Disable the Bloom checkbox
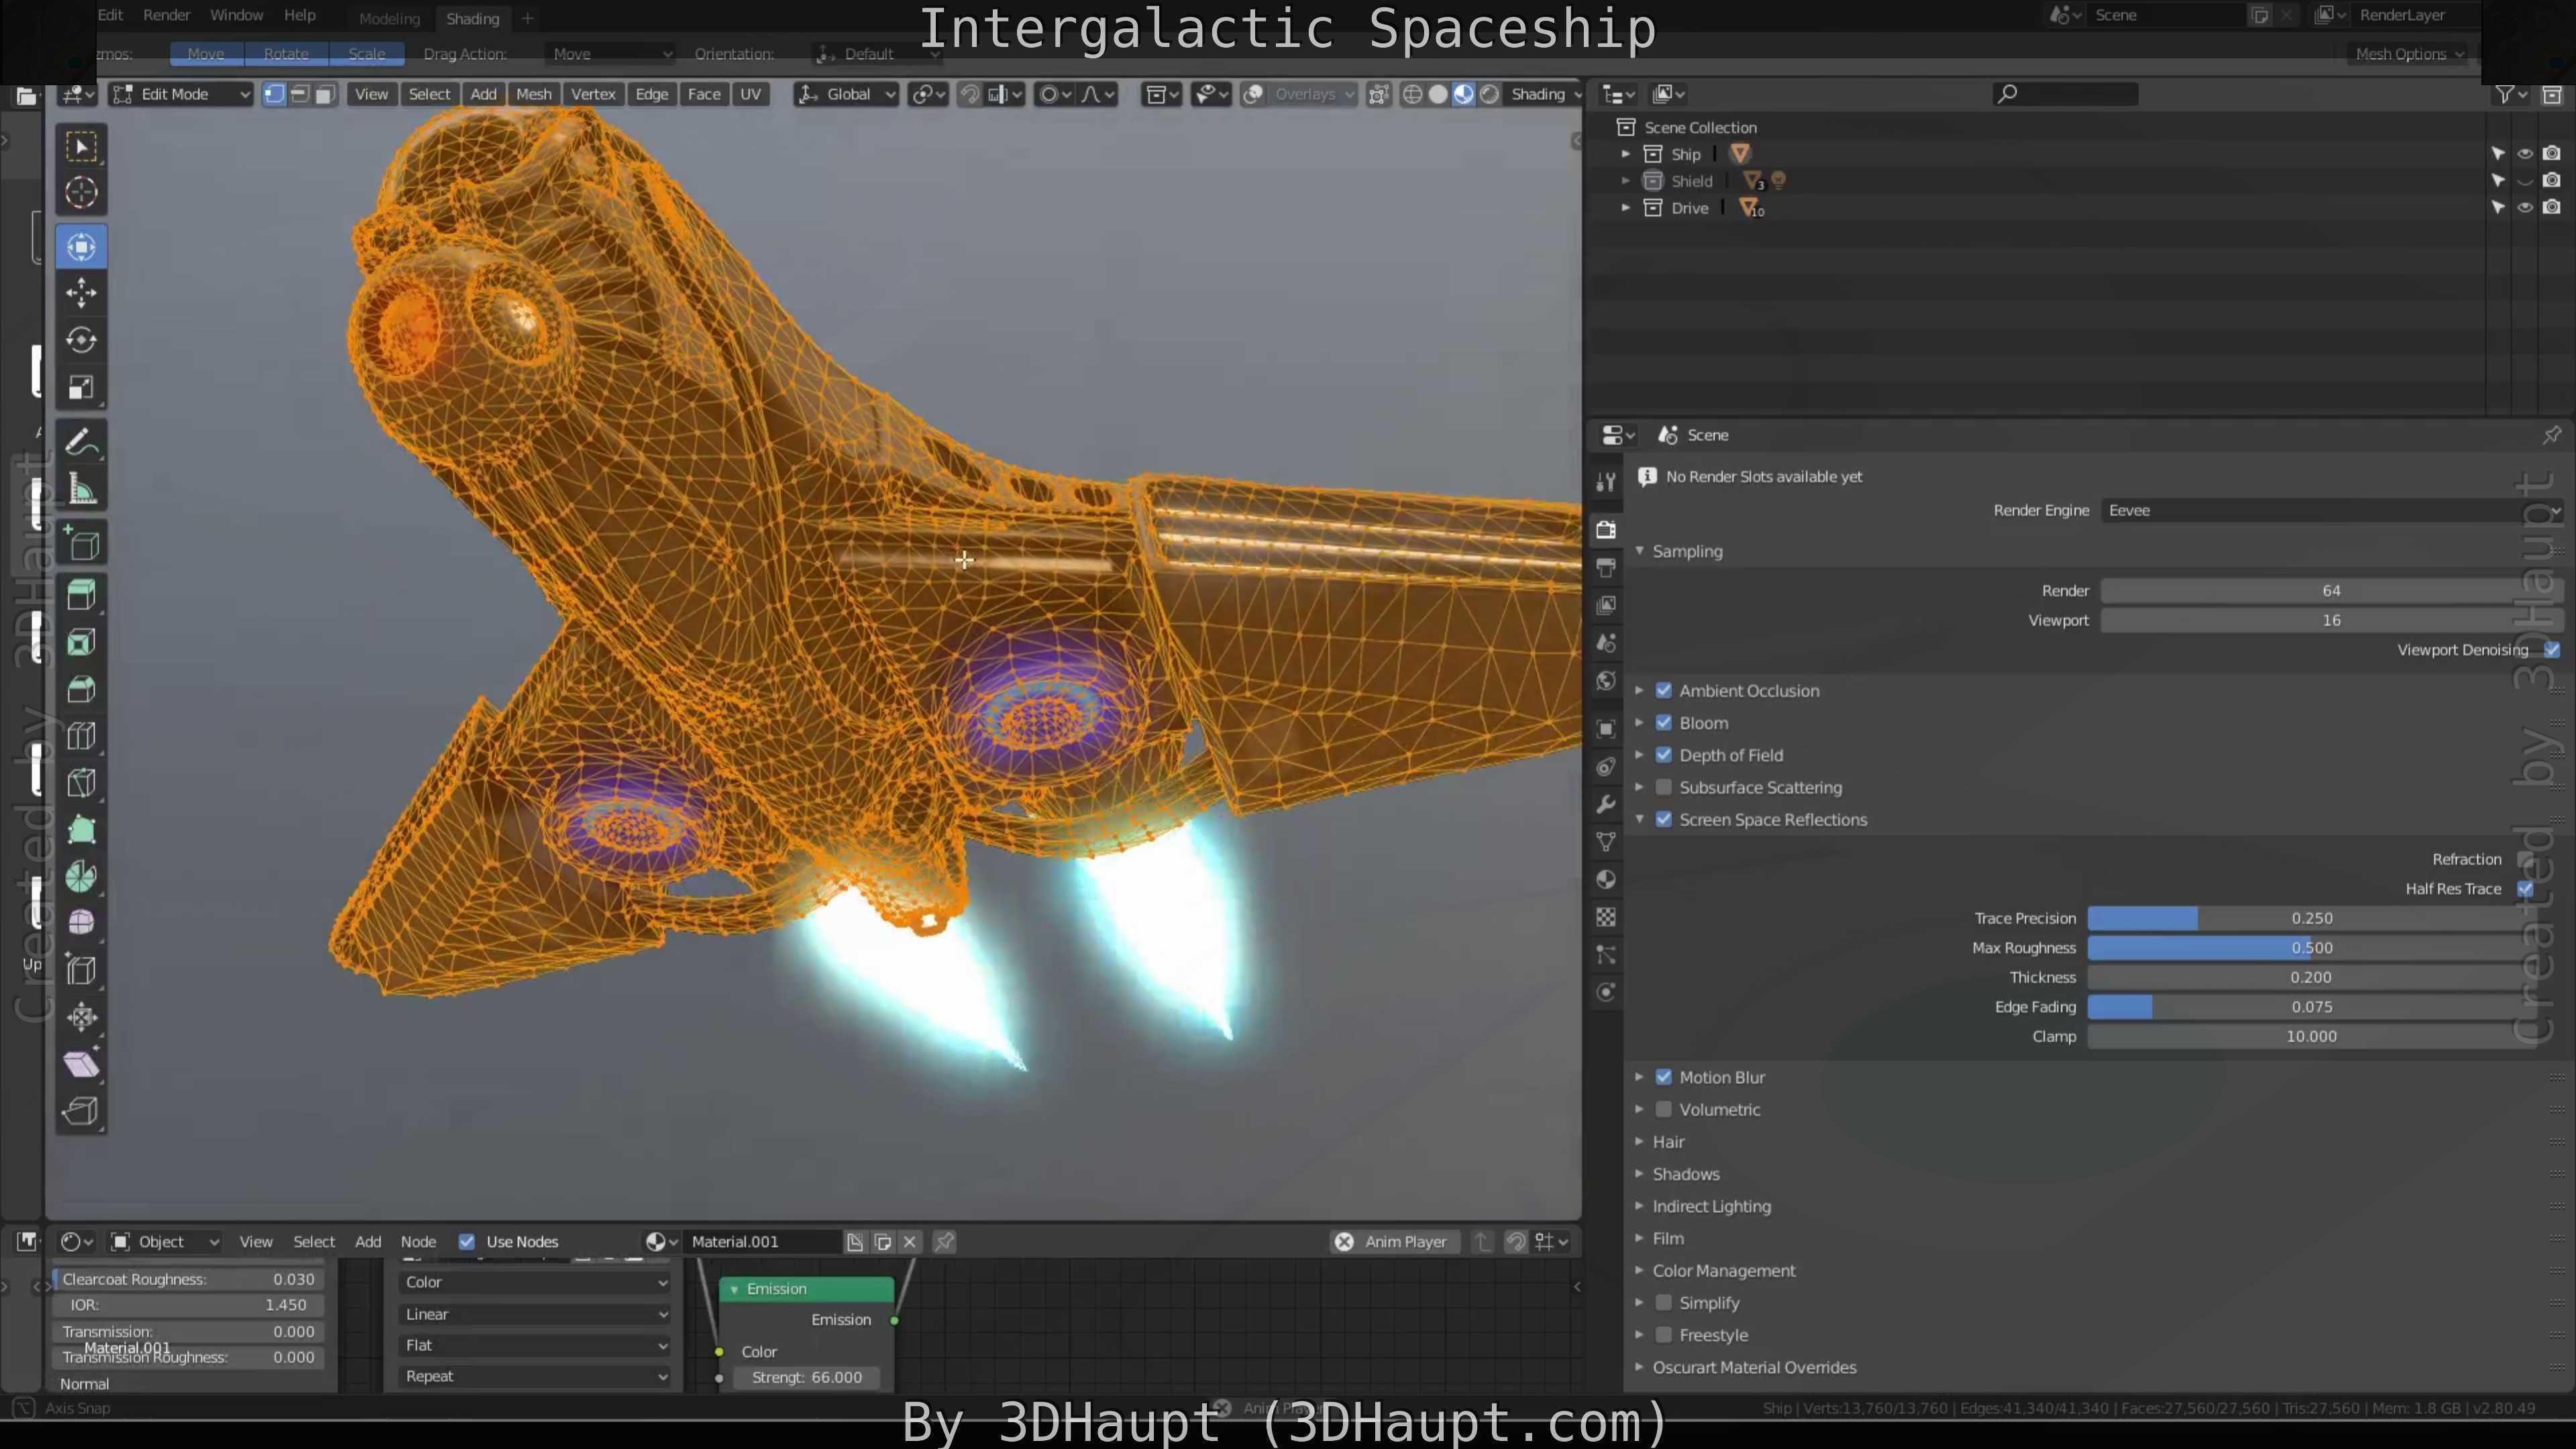Screen dimensions: 2576x1449 click(1664, 723)
